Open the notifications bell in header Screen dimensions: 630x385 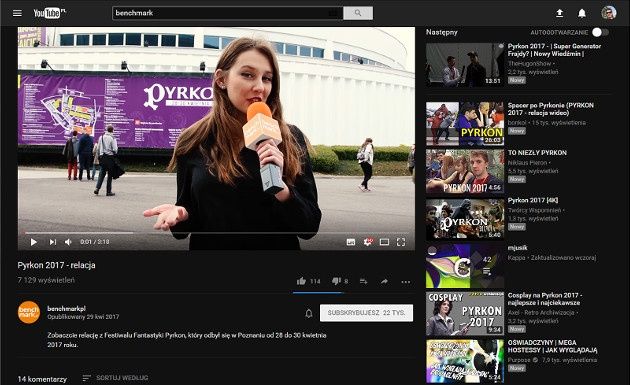[x=582, y=13]
